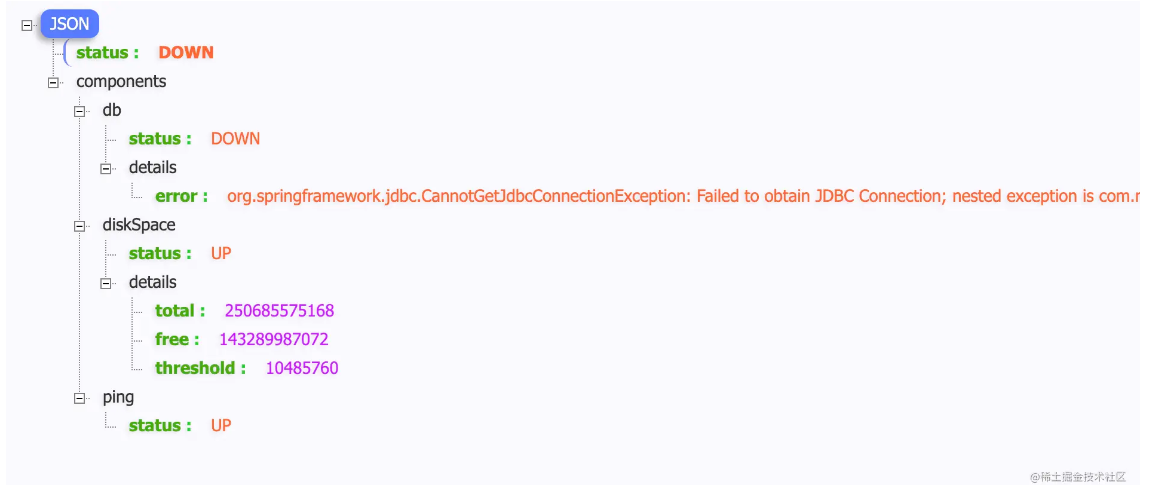Viewport: 1150px width, 485px height.
Task: Select the free value 143289987072
Action: point(274,339)
